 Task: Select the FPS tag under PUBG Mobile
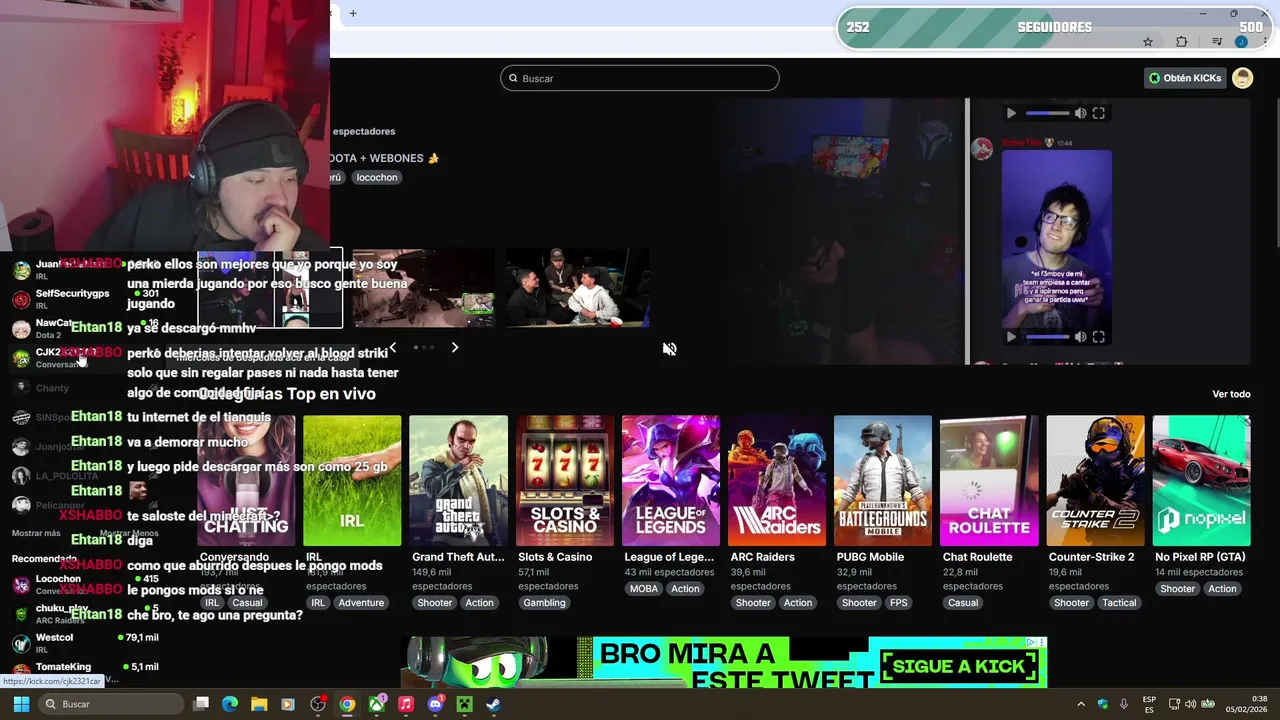(x=899, y=603)
